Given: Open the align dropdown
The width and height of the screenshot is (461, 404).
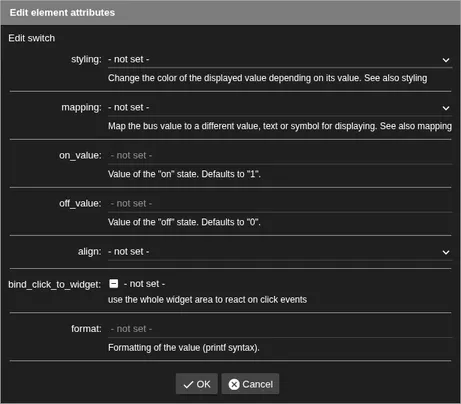Looking at the screenshot, I should point(280,252).
